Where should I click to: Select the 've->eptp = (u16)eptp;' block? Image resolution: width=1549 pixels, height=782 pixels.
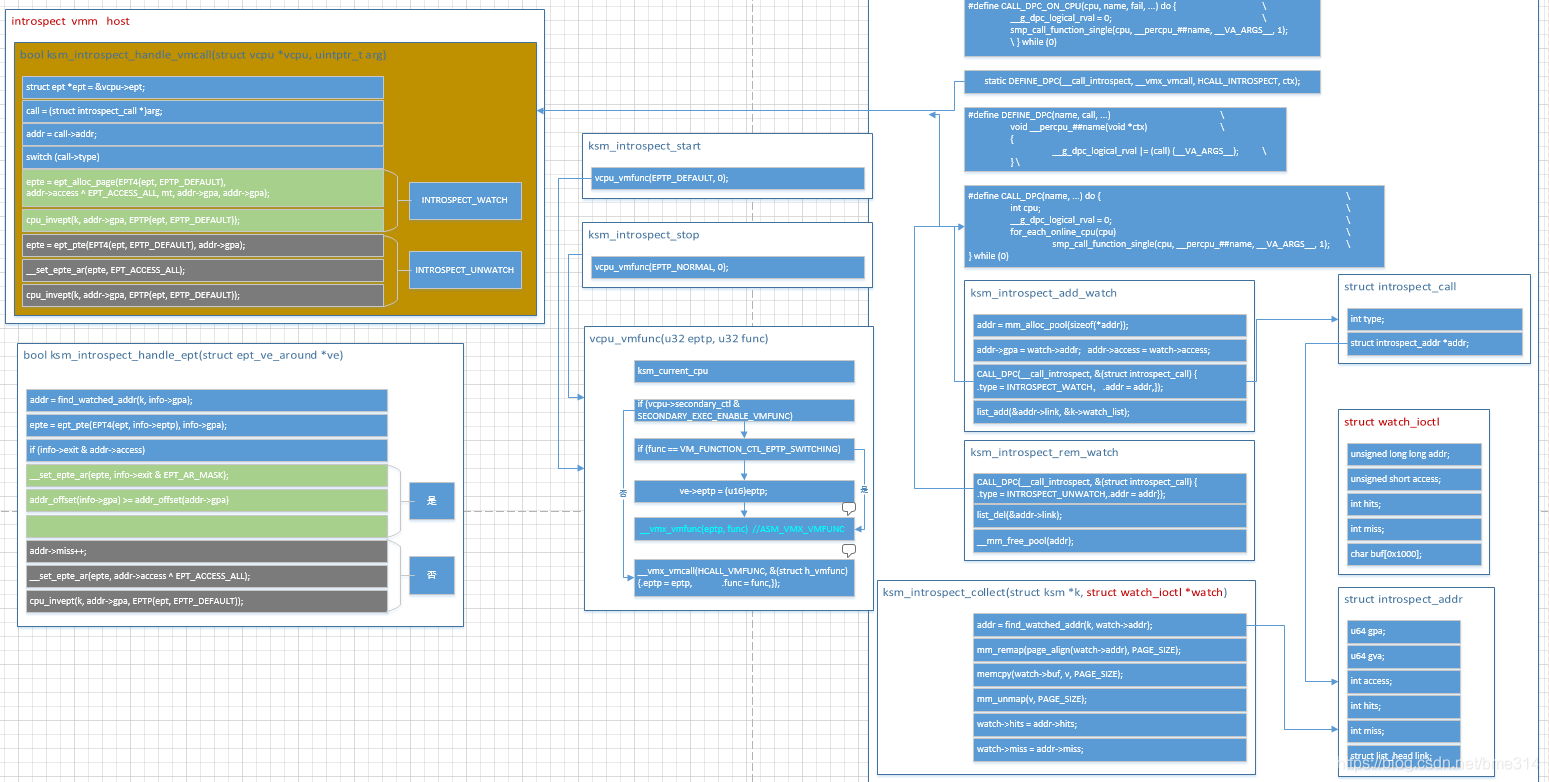[x=744, y=490]
